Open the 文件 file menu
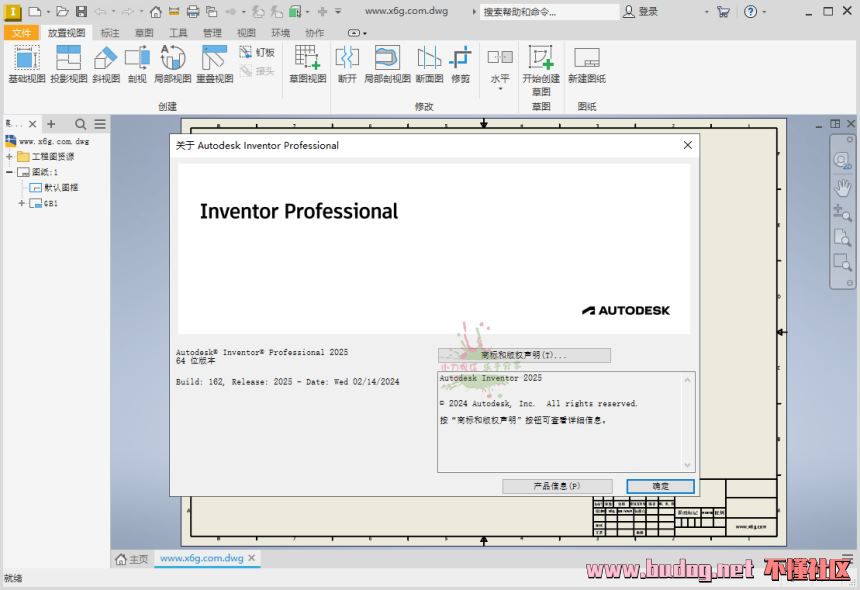This screenshot has width=860, height=590. 21,33
